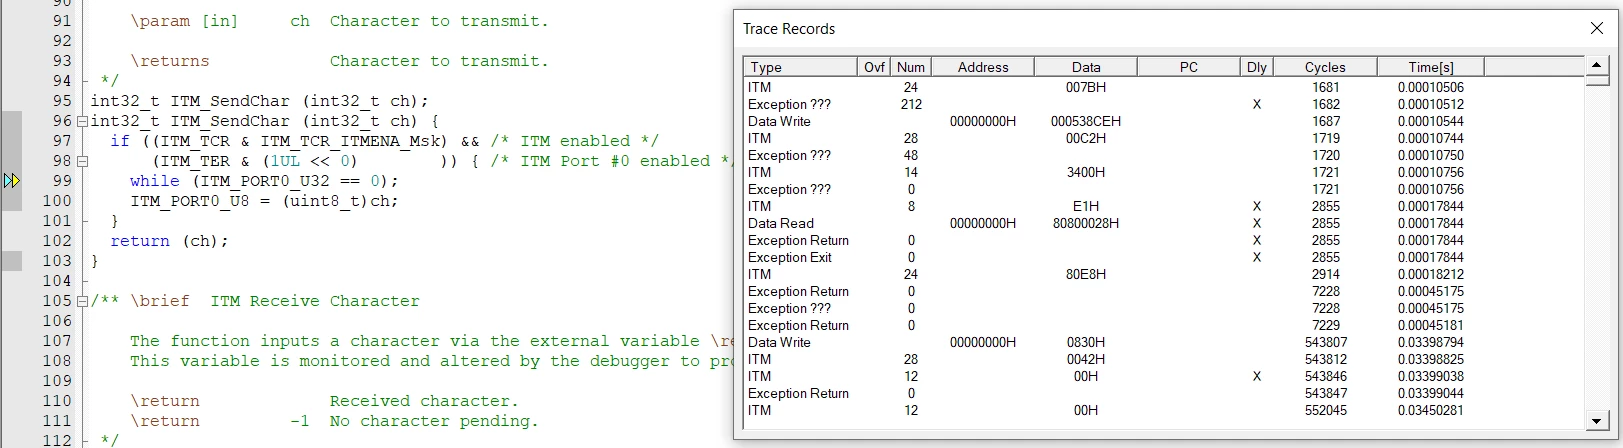Viewport: 1623px width, 448px height.
Task: Click the 'return' keyword on line 102
Action: tap(140, 241)
